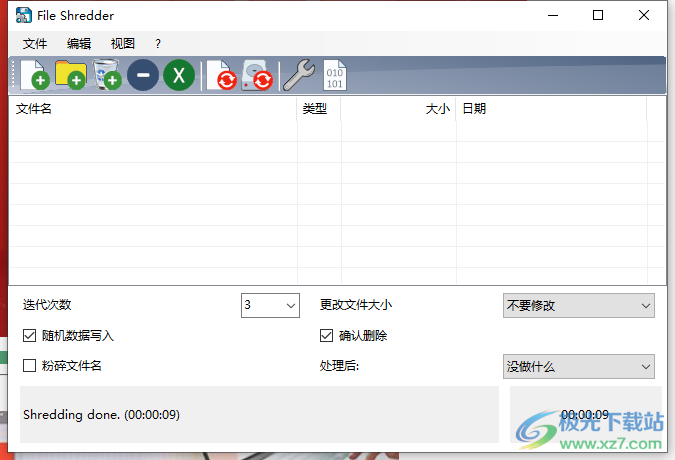The height and width of the screenshot is (460, 675).
Task: Toggle the 确认删除 checkbox
Action: 326,335
